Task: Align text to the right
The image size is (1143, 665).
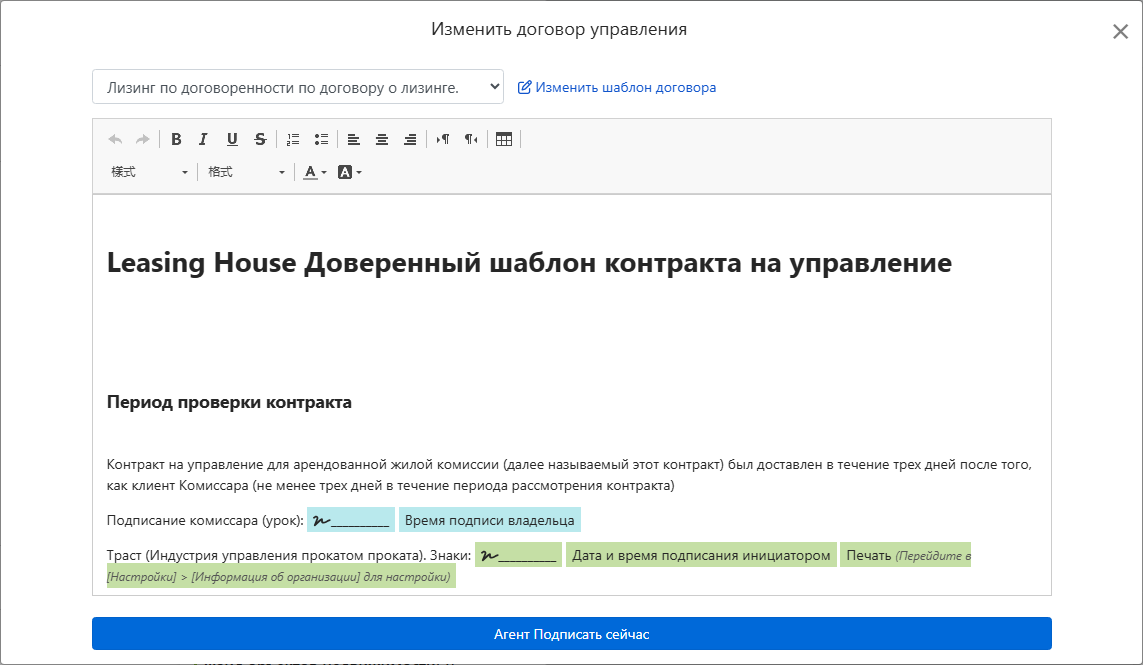Action: [x=410, y=139]
